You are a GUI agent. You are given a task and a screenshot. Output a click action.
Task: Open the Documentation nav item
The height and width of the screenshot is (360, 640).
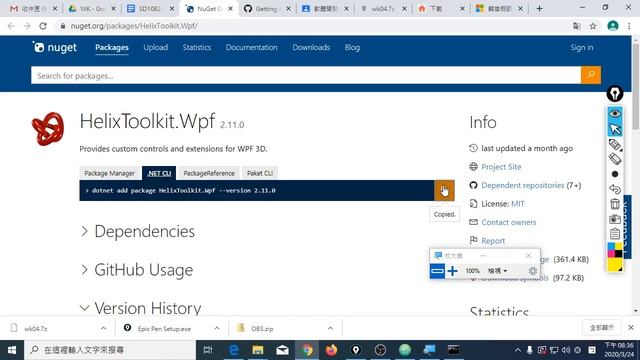251,47
